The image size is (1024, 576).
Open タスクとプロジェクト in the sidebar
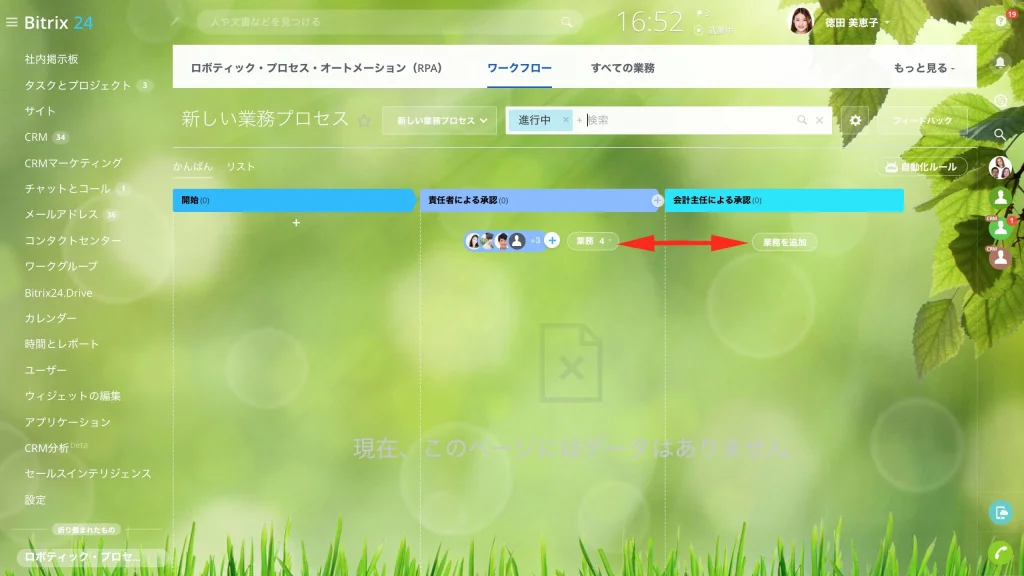point(78,85)
